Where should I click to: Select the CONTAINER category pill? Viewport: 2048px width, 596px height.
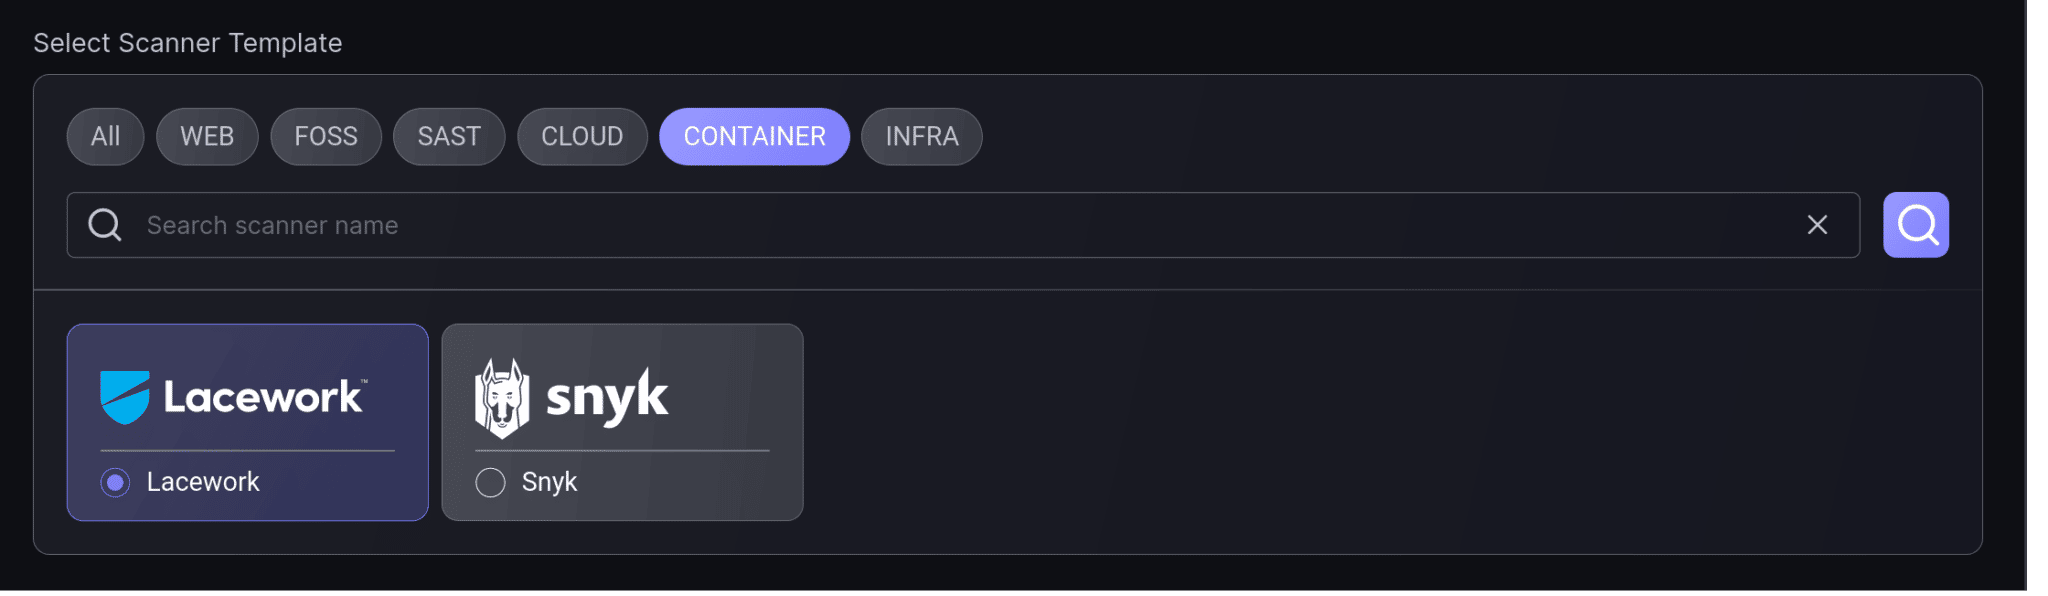(x=755, y=137)
